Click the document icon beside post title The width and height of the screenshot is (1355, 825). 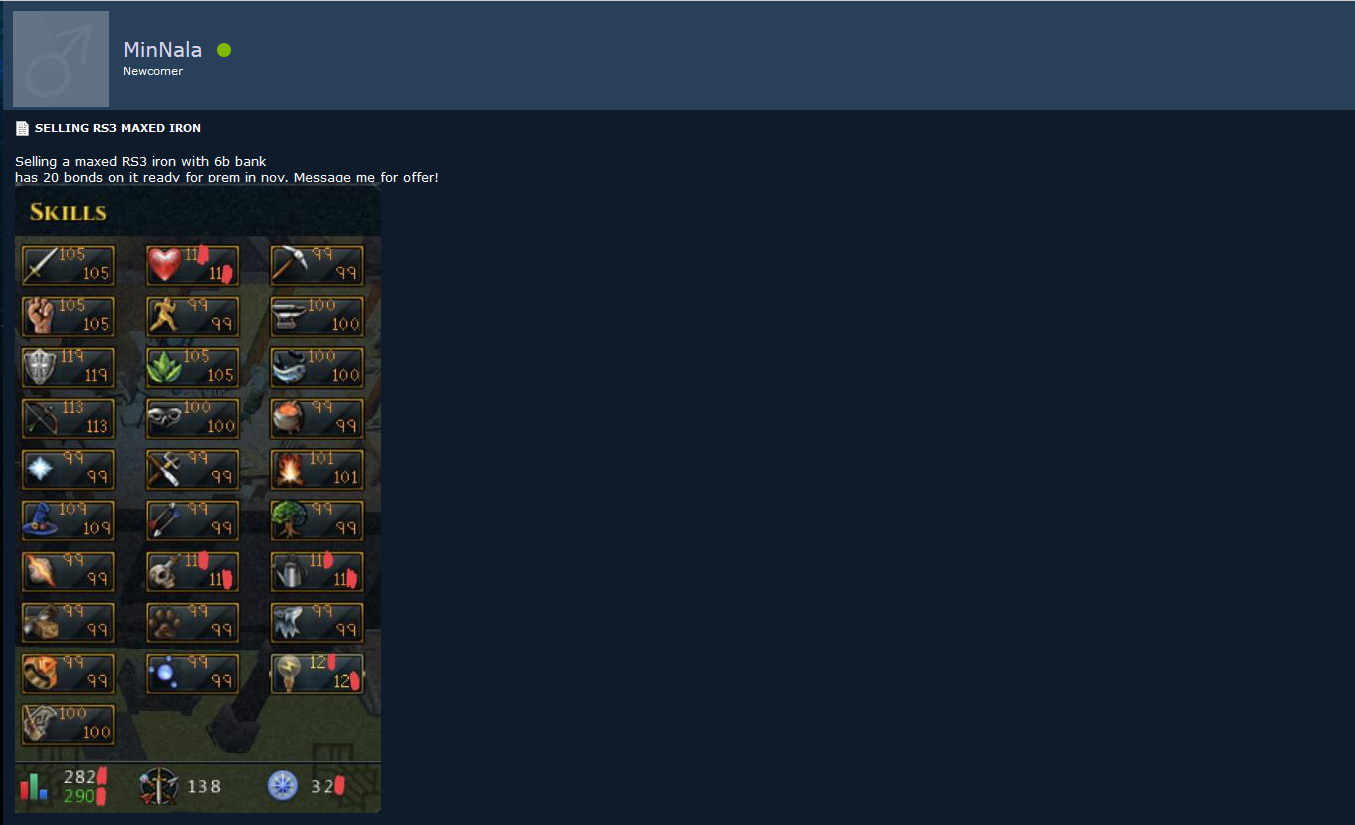tap(22, 128)
